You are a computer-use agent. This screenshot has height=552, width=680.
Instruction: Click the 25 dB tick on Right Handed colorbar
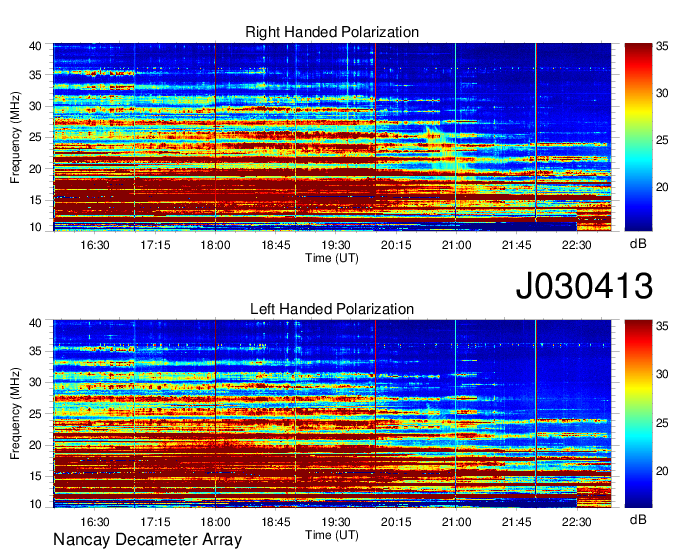click(662, 140)
